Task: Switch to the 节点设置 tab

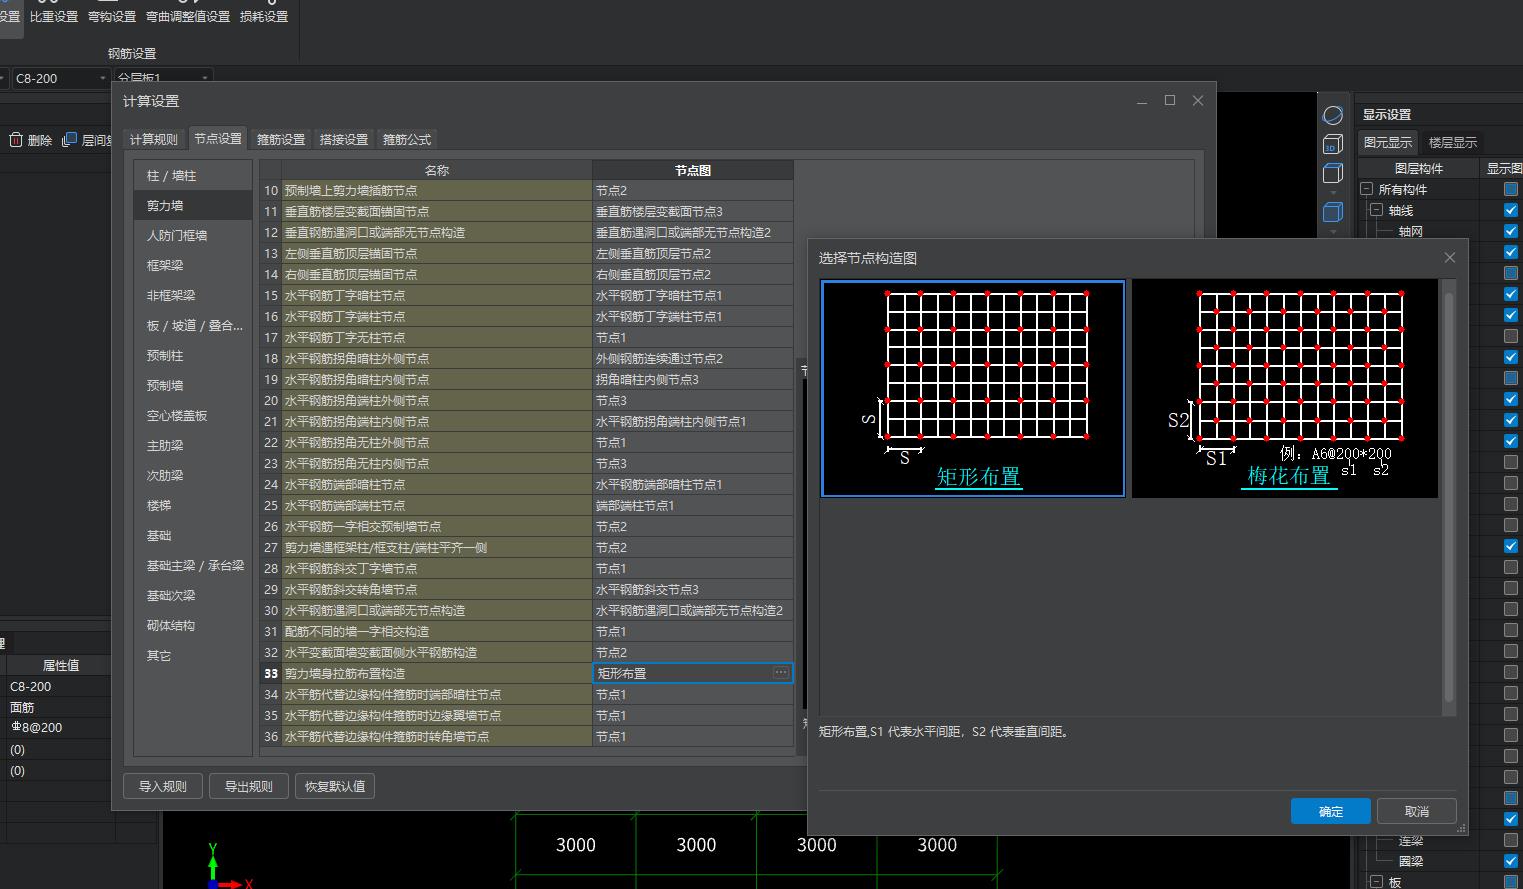Action: 218,139
